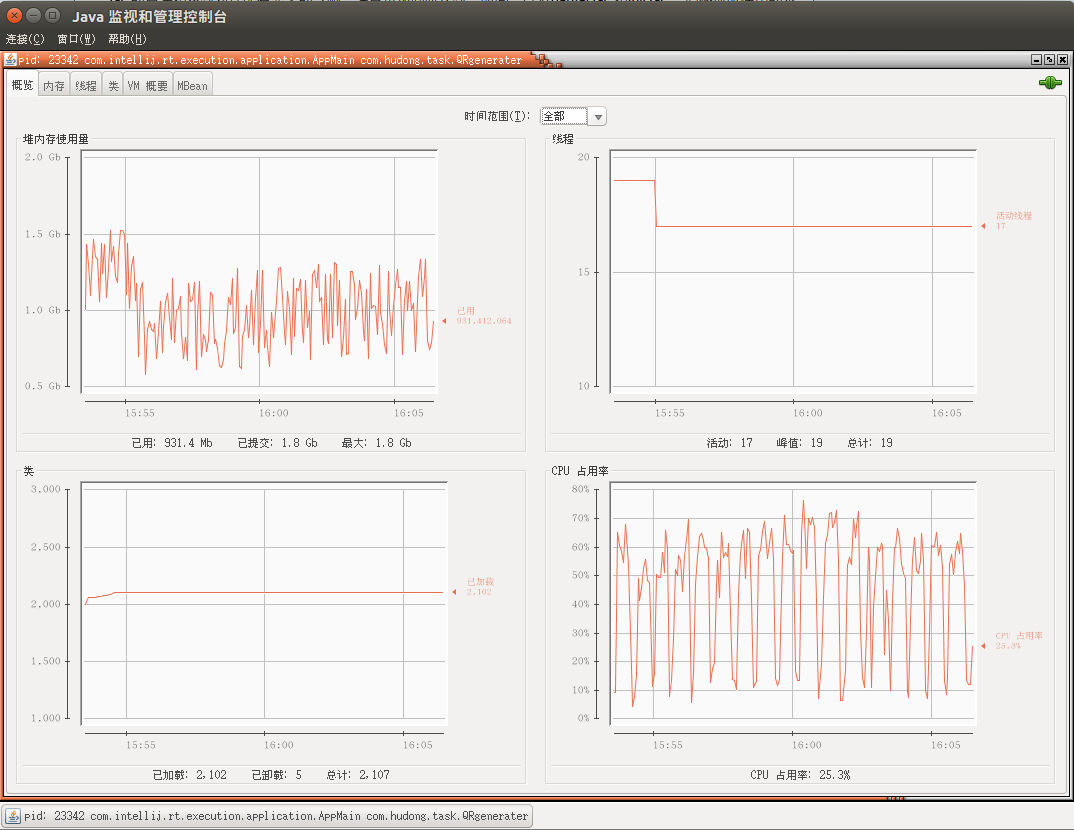Click the CPU 占用率 legend marker on chart
Viewport: 1074px width, 830px height.
[x=983, y=646]
